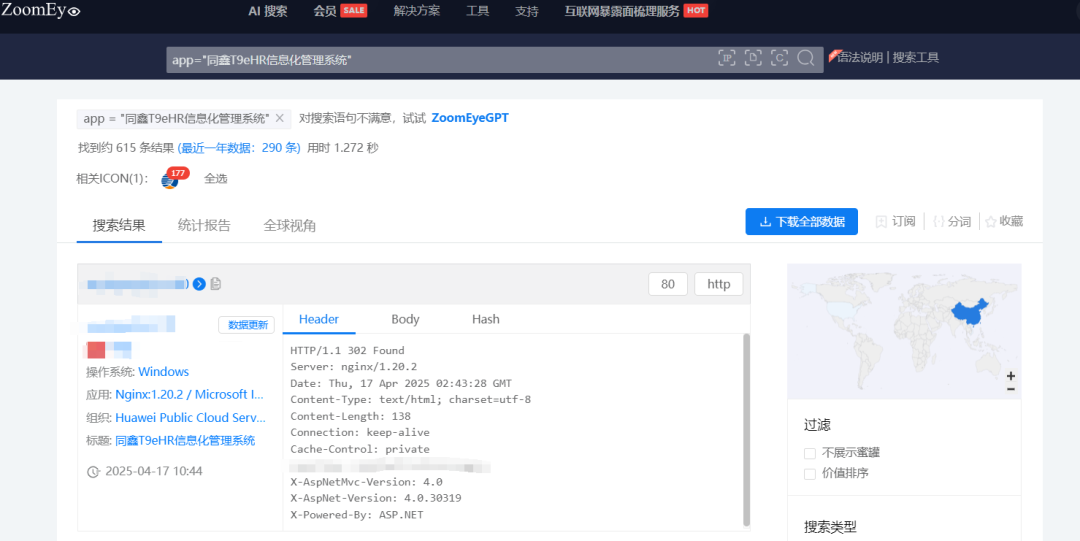Open AI 搜索 menu
Viewport: 1080px width, 541px height.
268,11
